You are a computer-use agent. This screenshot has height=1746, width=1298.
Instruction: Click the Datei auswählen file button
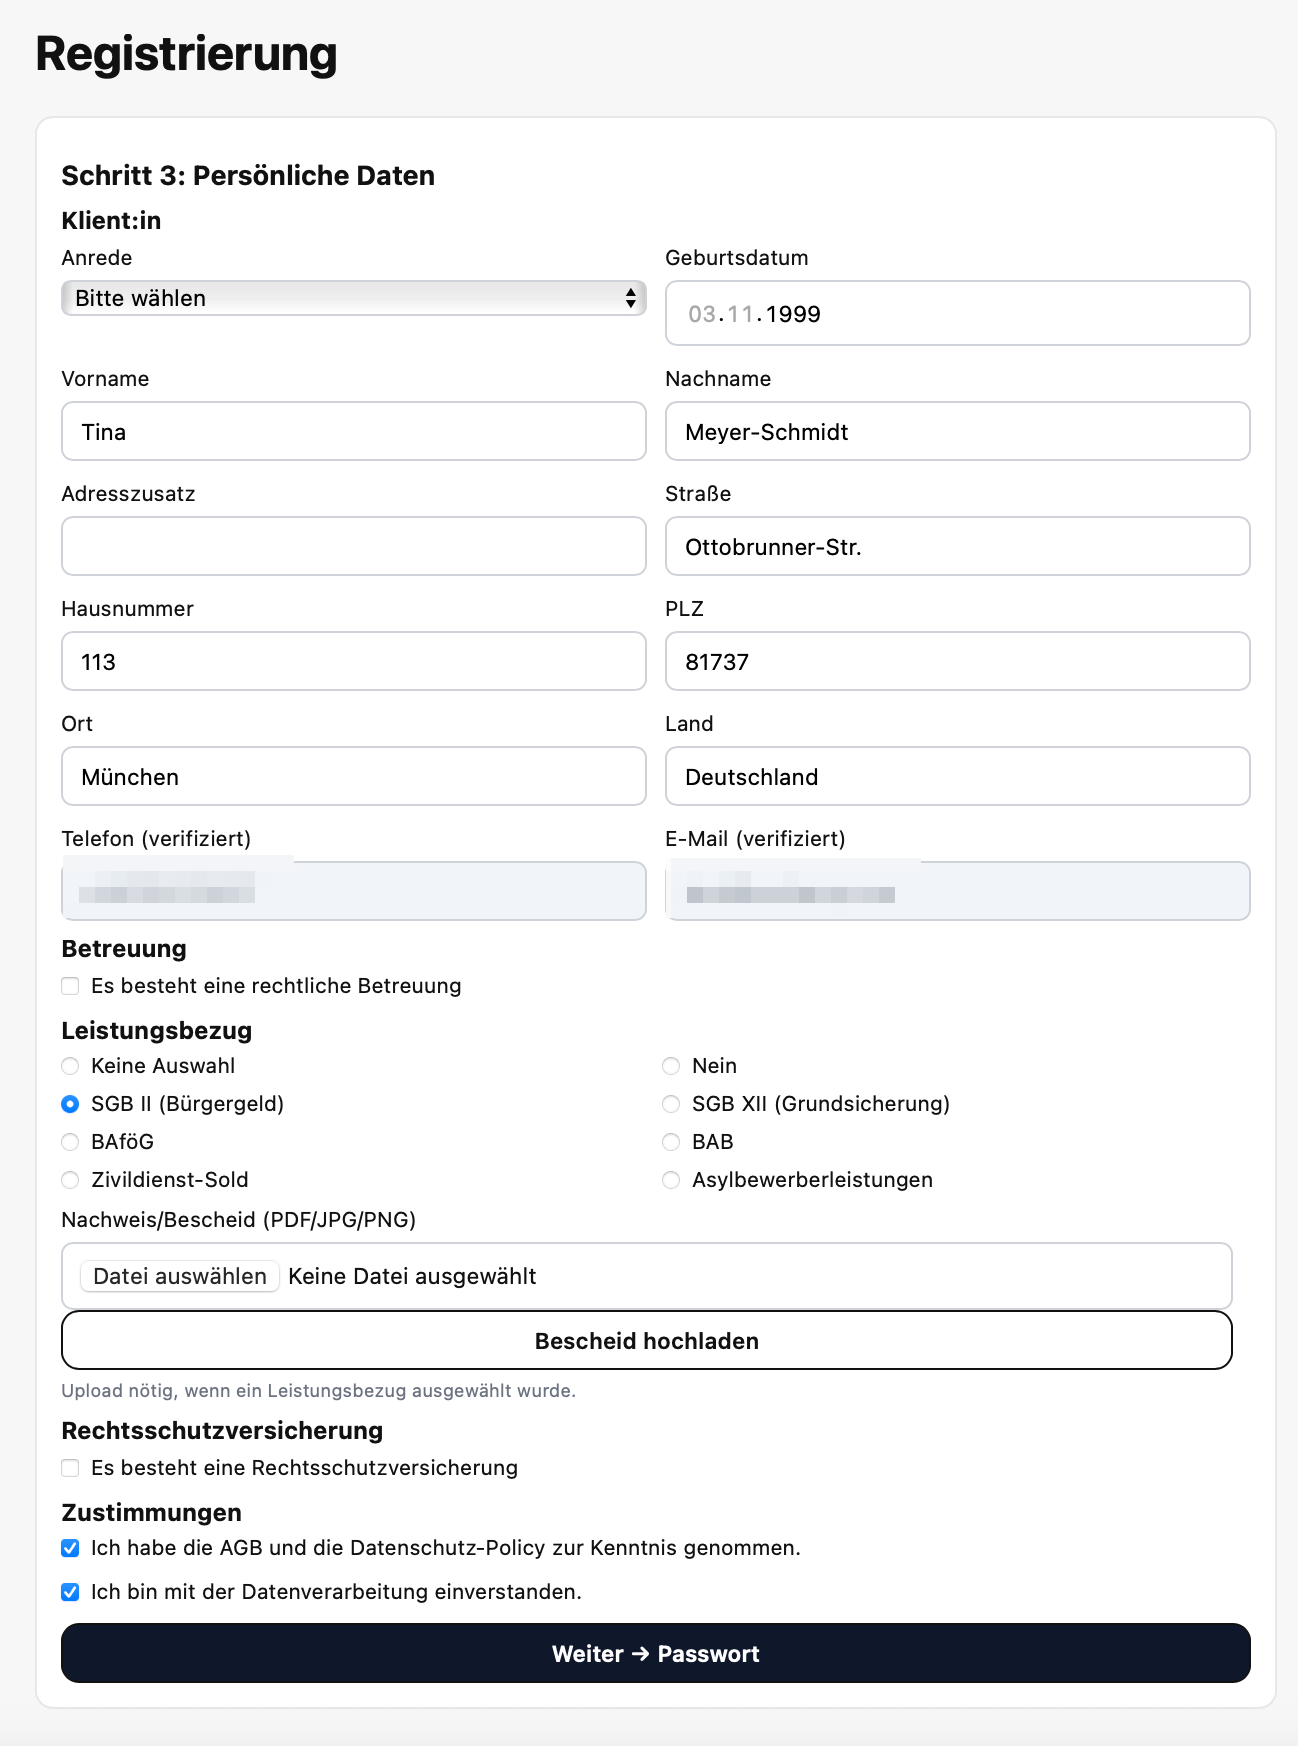coord(180,1276)
